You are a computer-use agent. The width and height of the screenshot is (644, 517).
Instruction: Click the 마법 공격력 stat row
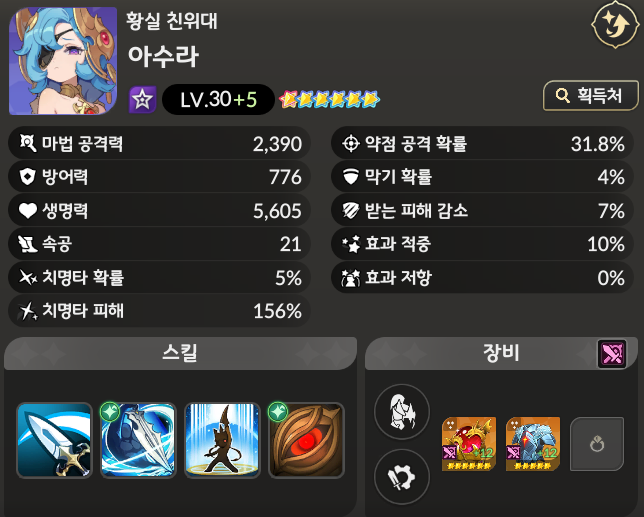159,144
